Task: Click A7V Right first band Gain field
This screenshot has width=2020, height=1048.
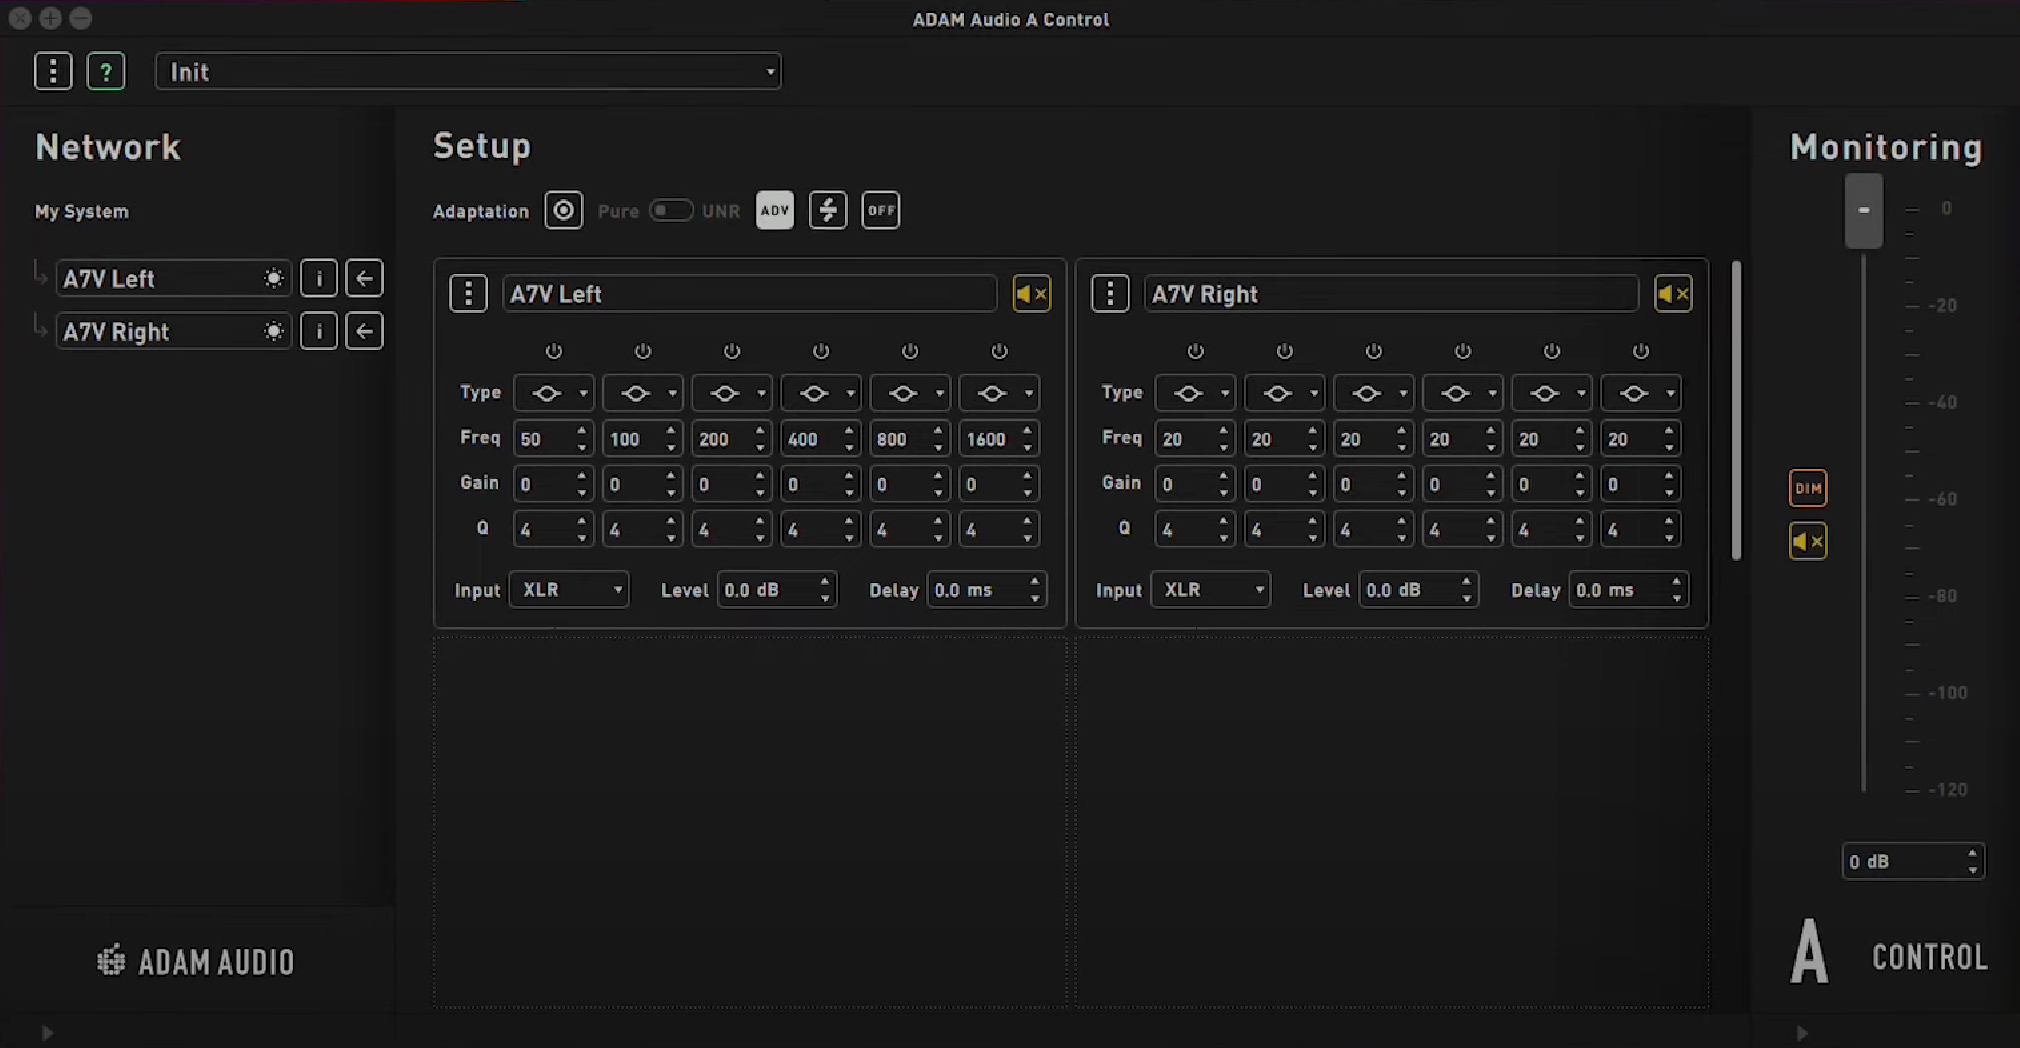Action: click(x=1196, y=484)
